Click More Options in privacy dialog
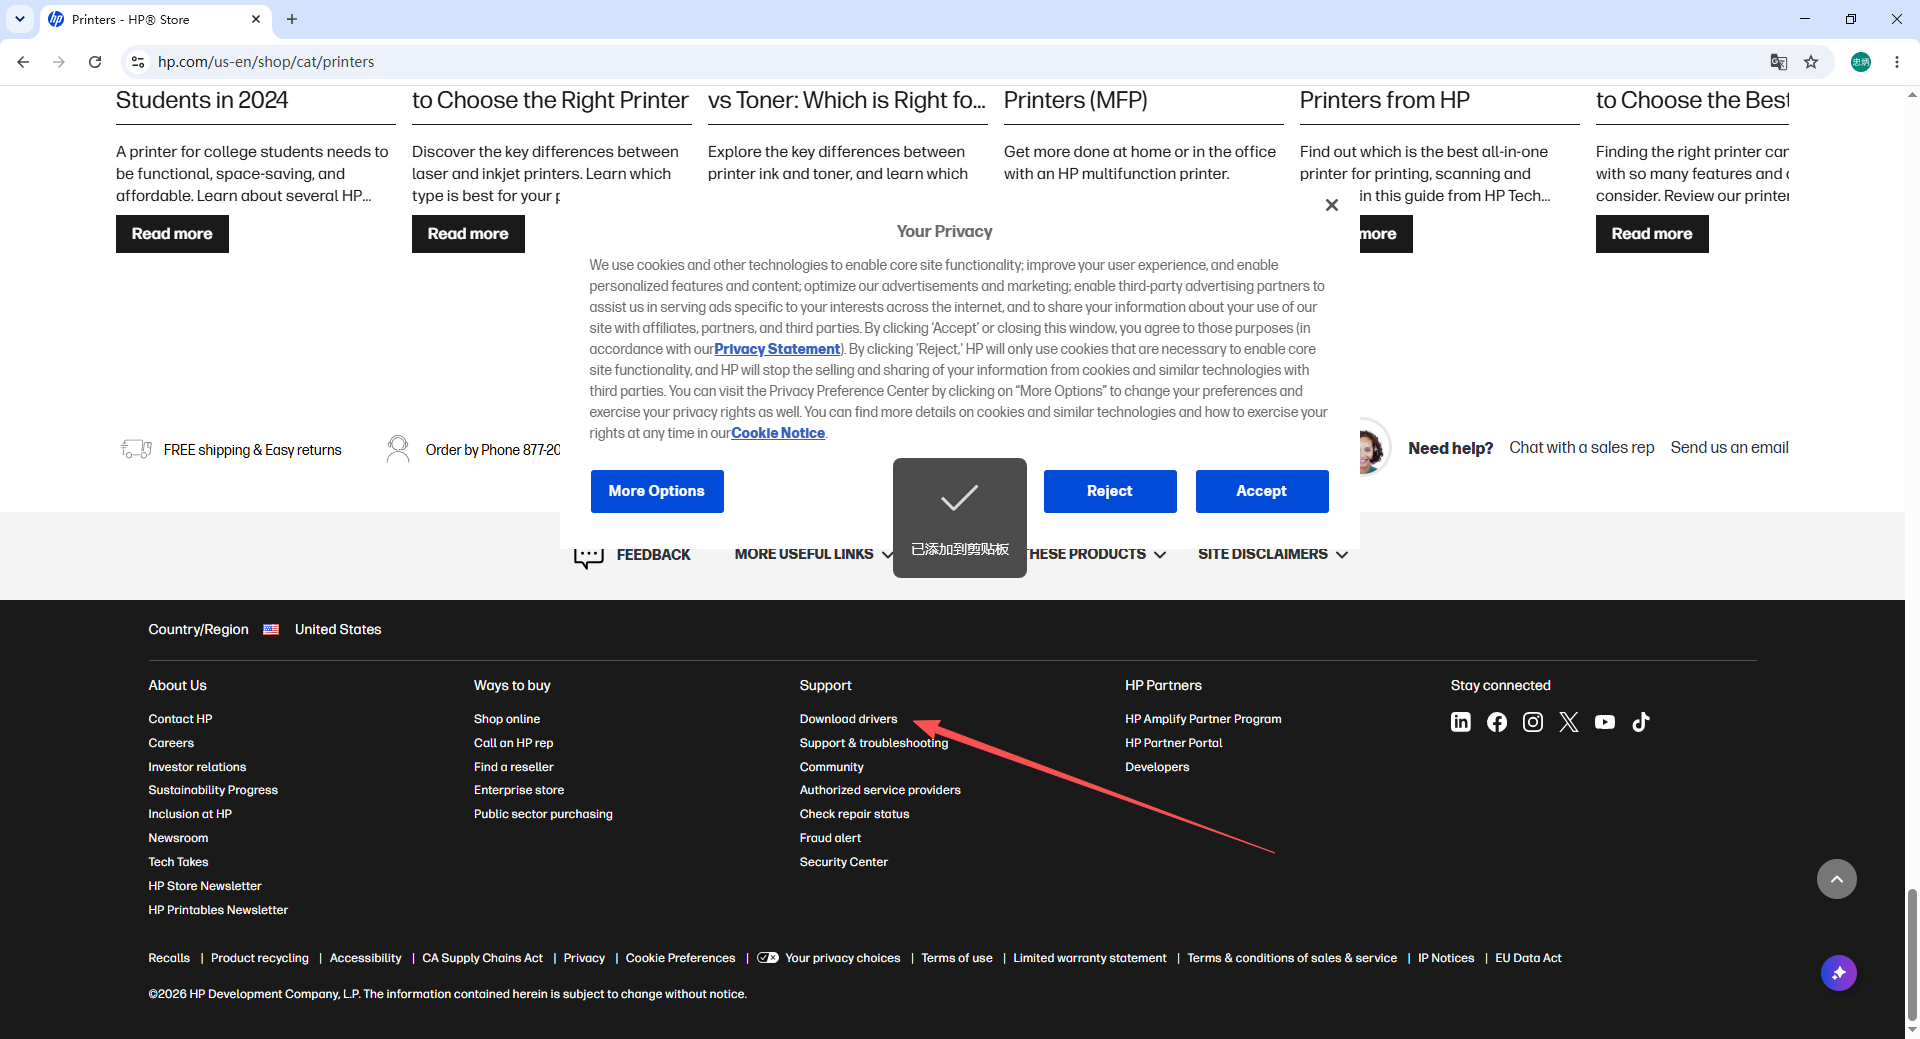The width and height of the screenshot is (1920, 1039). pos(656,491)
